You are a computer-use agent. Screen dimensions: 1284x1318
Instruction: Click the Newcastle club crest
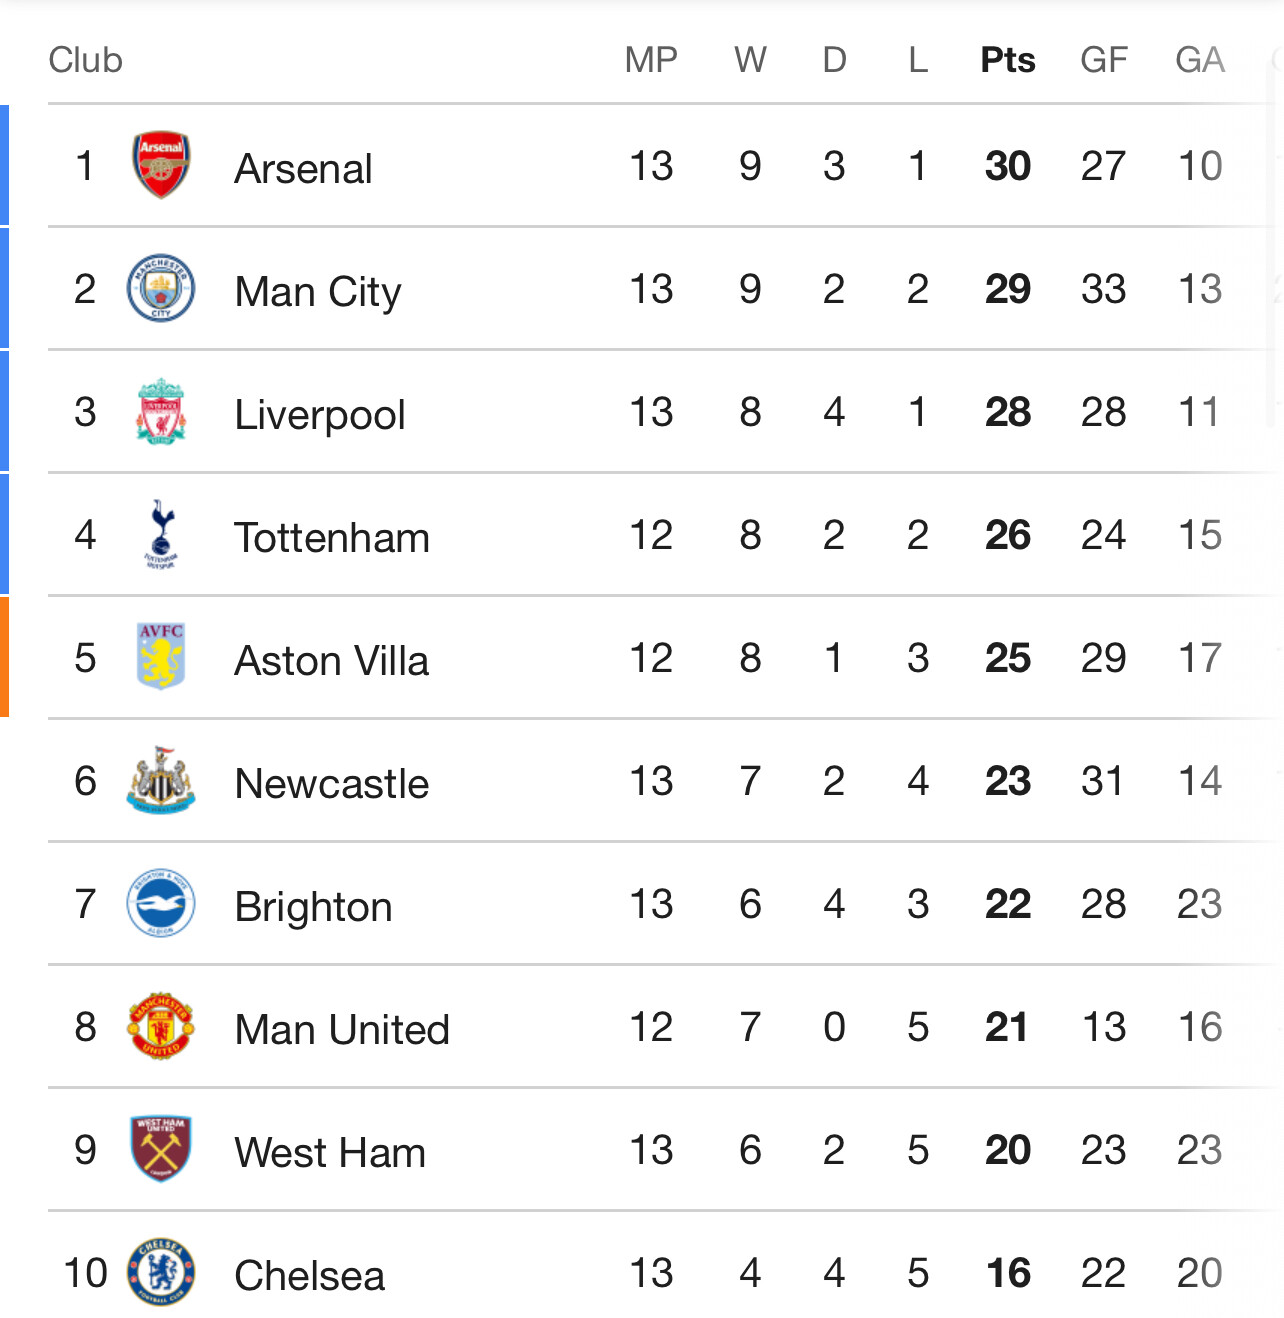(161, 780)
